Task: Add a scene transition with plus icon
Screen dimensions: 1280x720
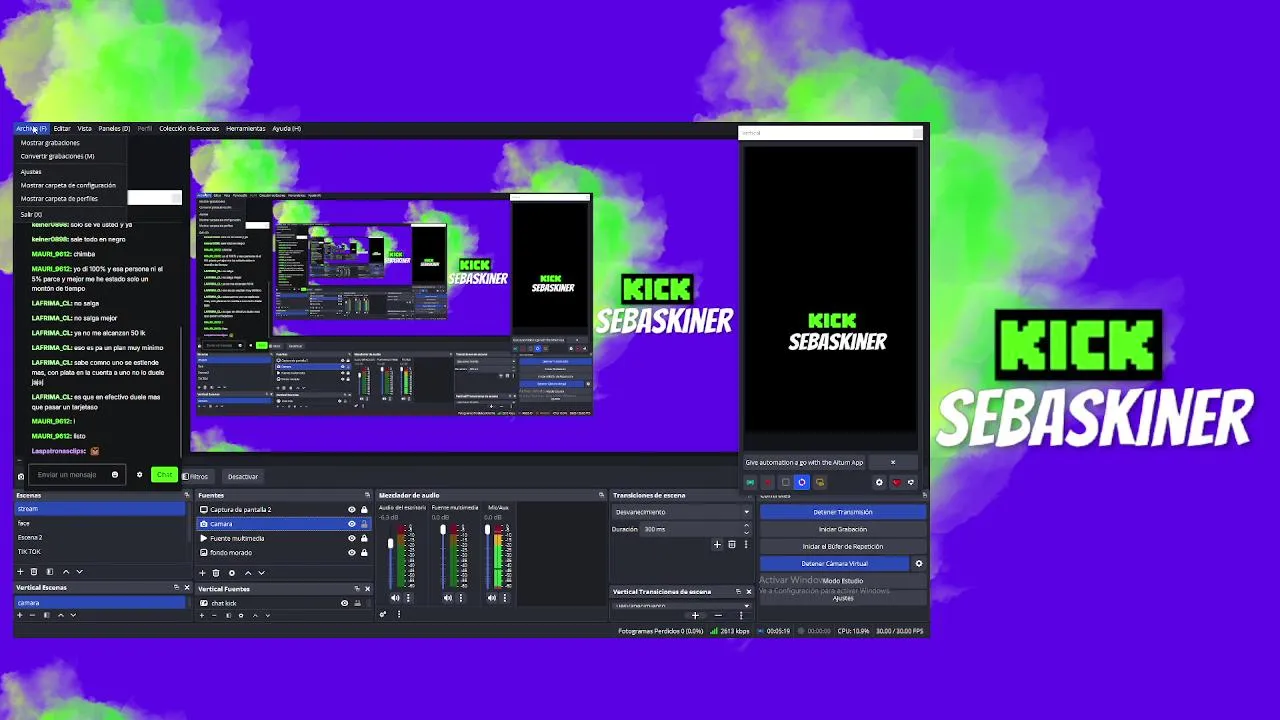Action: pyautogui.click(x=717, y=544)
